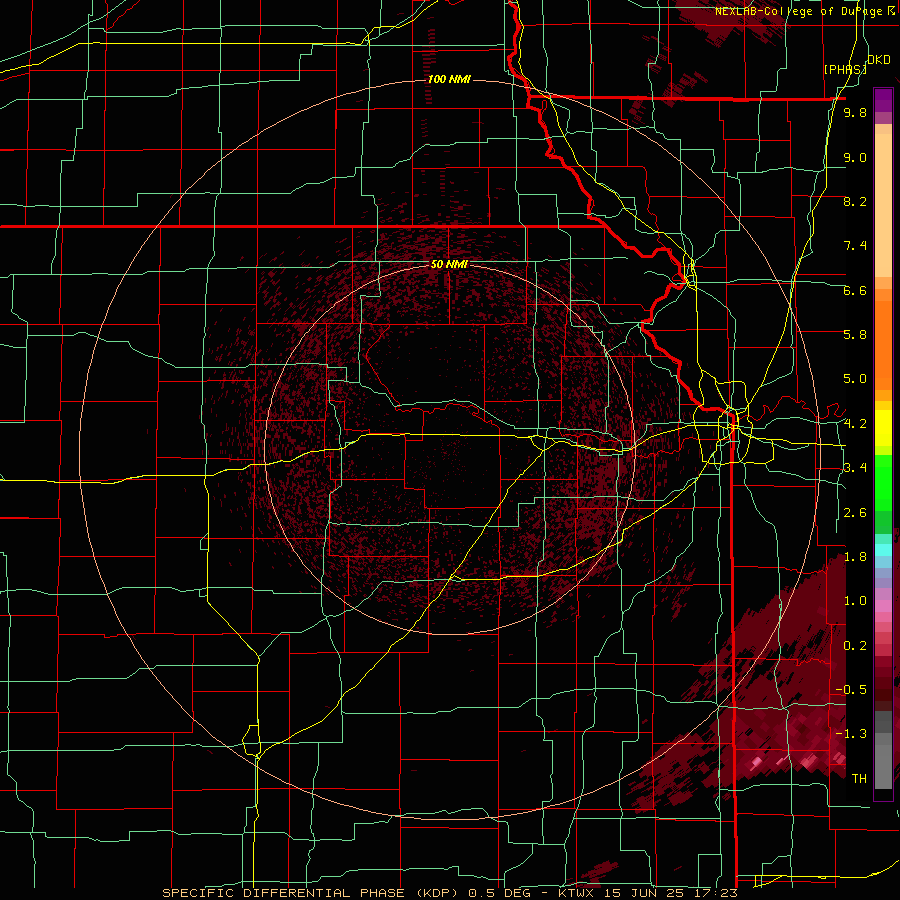Click the 4.2 value on the scale
Screen dimensions: 900x900
tap(855, 424)
